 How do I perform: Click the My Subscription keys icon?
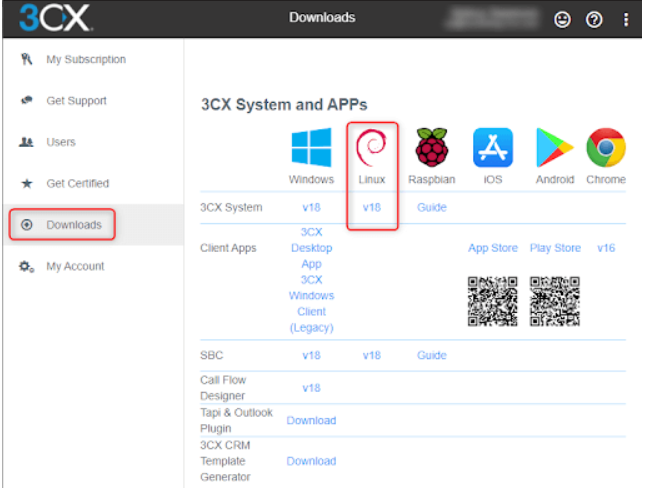pyautogui.click(x=27, y=59)
